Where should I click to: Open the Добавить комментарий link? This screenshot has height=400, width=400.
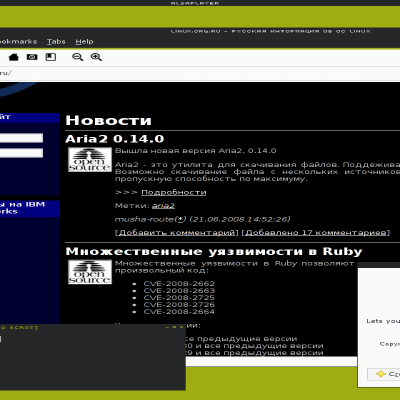pos(177,233)
